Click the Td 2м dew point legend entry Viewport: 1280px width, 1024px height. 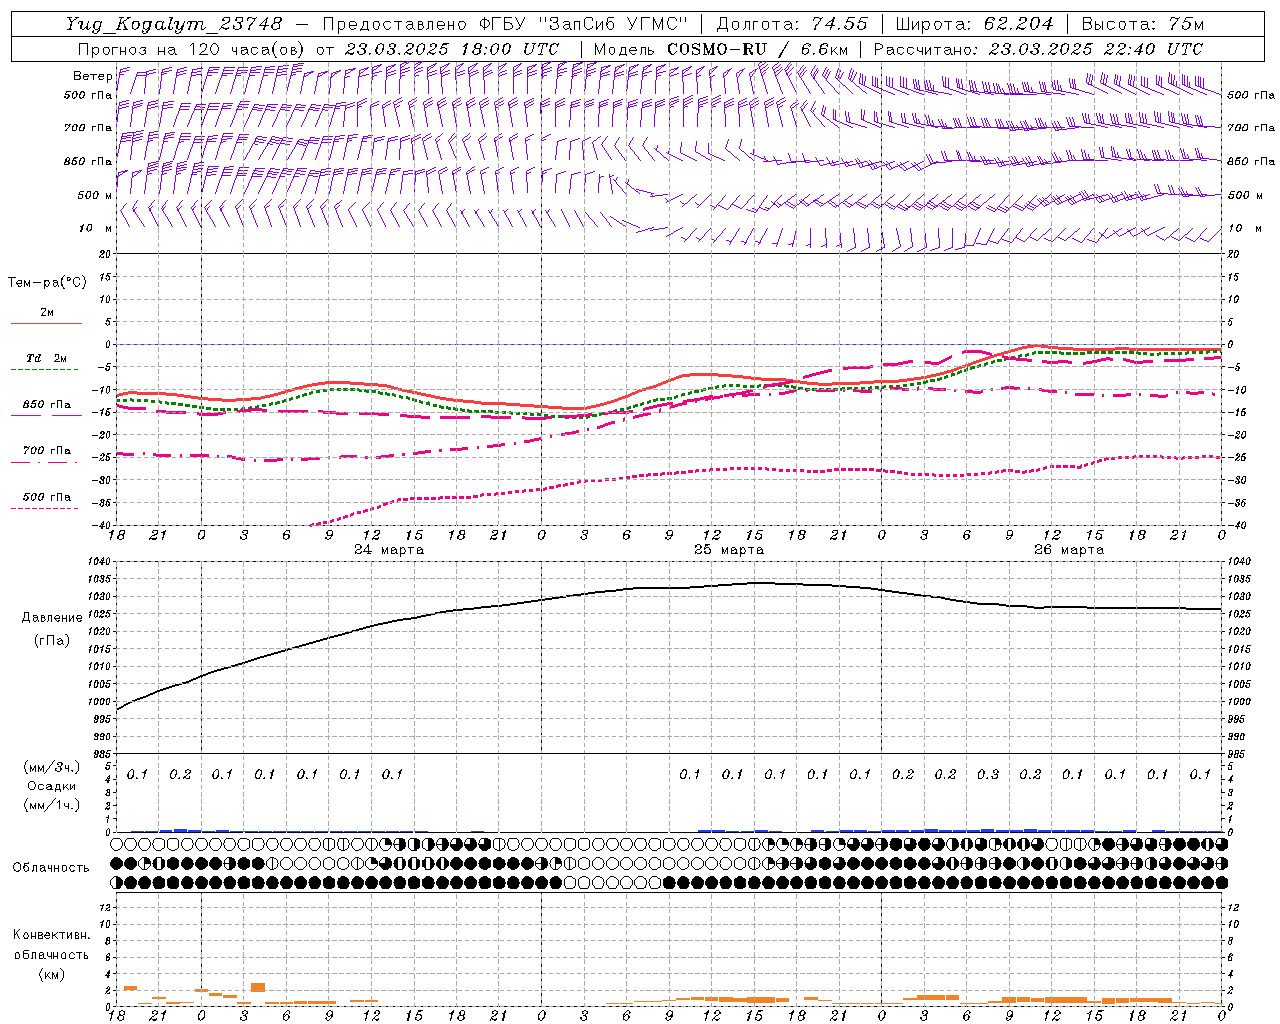click(46, 358)
